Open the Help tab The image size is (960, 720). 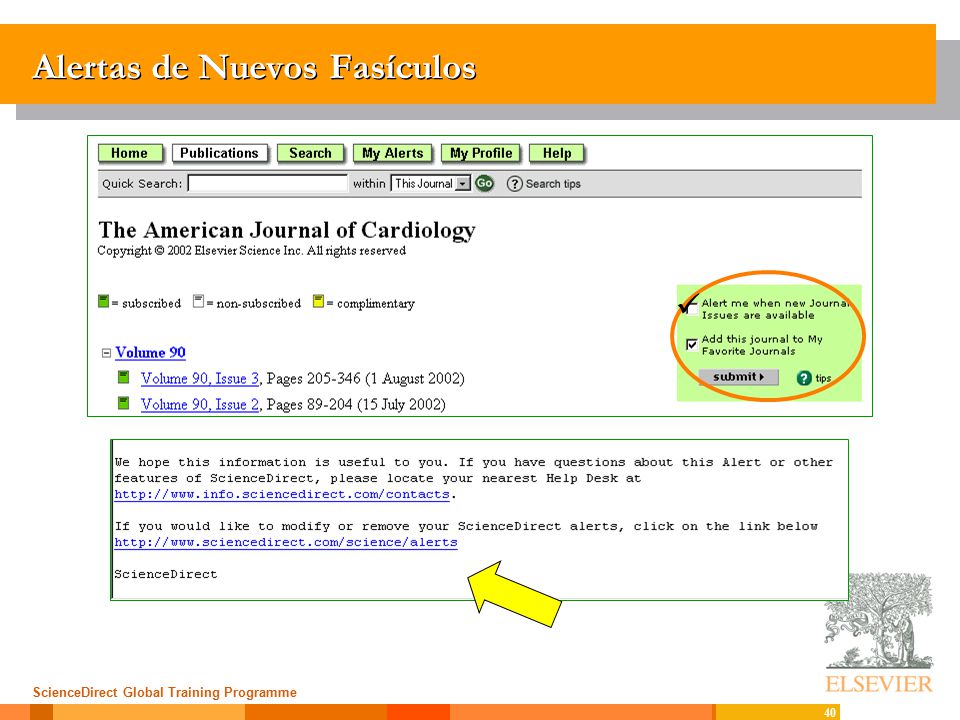coord(557,153)
